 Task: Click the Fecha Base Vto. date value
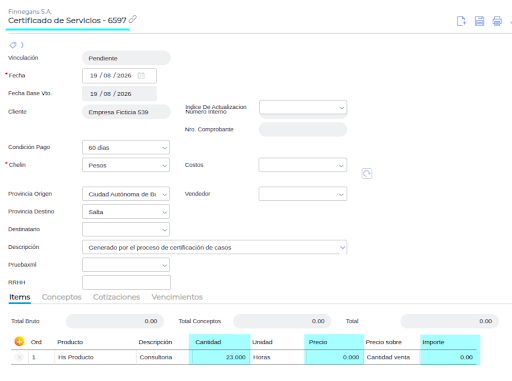[x=119, y=94]
